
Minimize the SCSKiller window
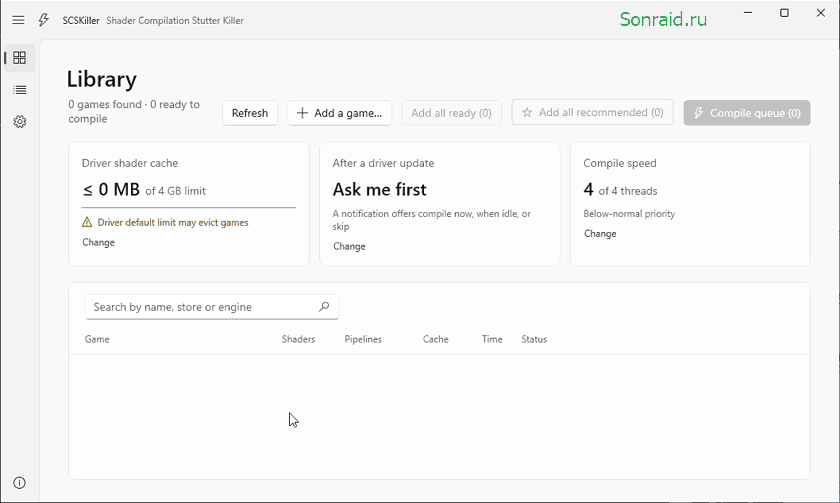(x=748, y=13)
